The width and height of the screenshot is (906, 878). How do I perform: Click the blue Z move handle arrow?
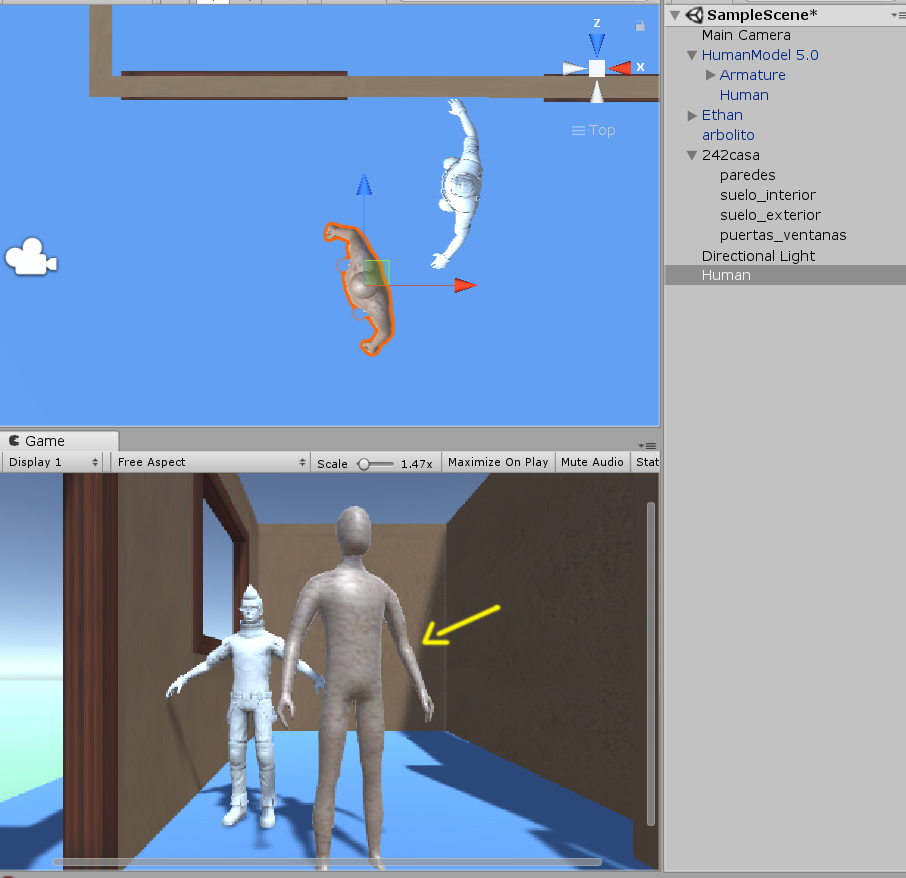364,185
